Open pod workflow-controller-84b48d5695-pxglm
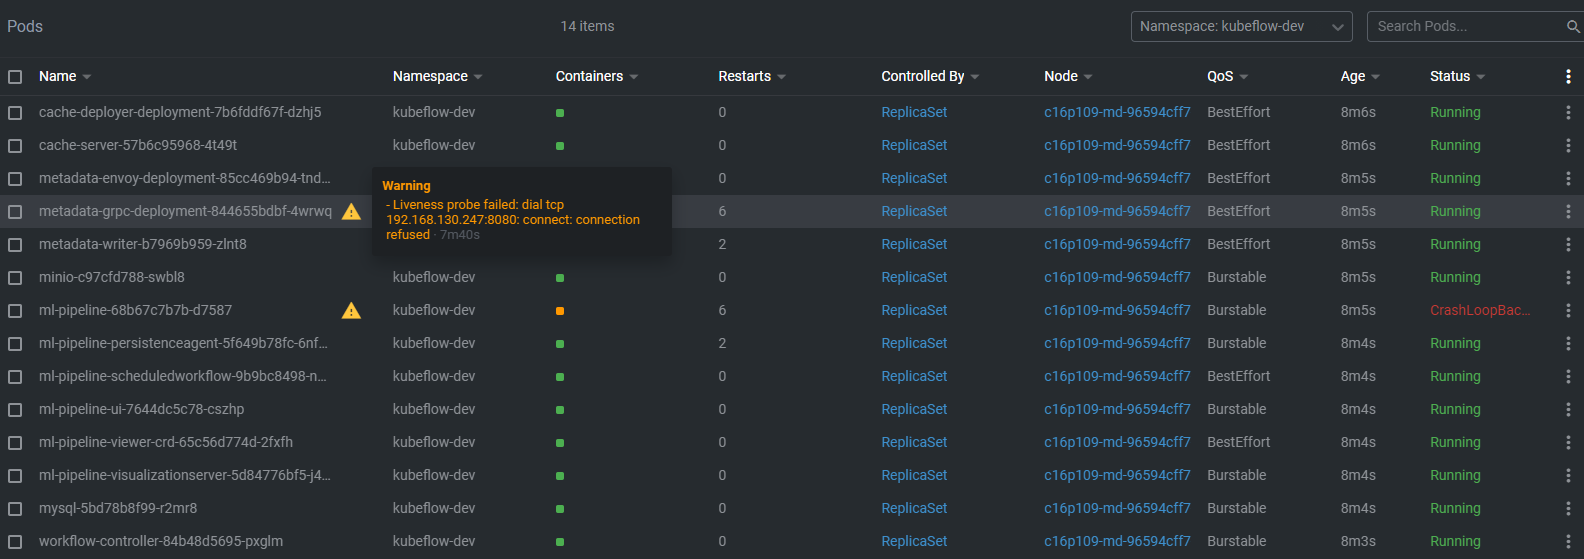Image resolution: width=1584 pixels, height=559 pixels. tap(161, 542)
